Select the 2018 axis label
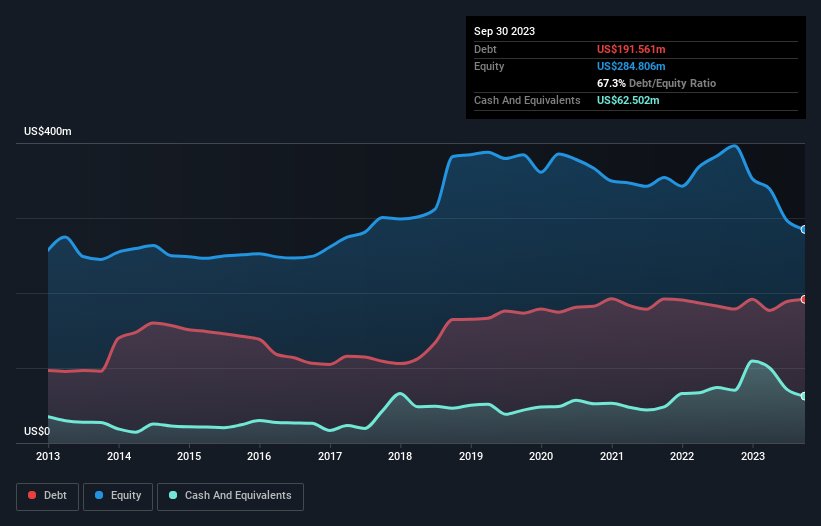Viewport: 821px width, 526px height. tap(400, 456)
